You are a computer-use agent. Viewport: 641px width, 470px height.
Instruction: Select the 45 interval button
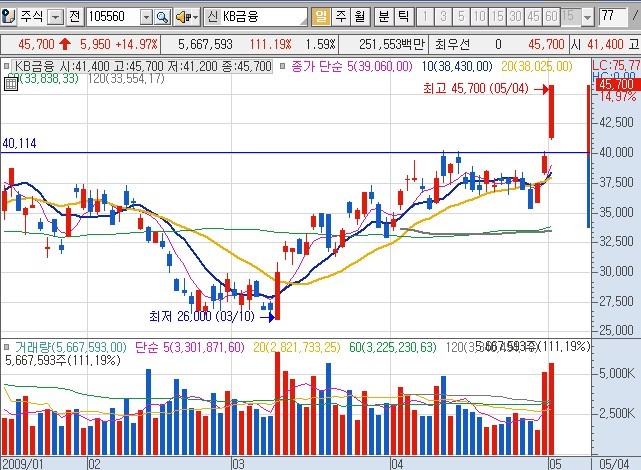click(x=533, y=17)
